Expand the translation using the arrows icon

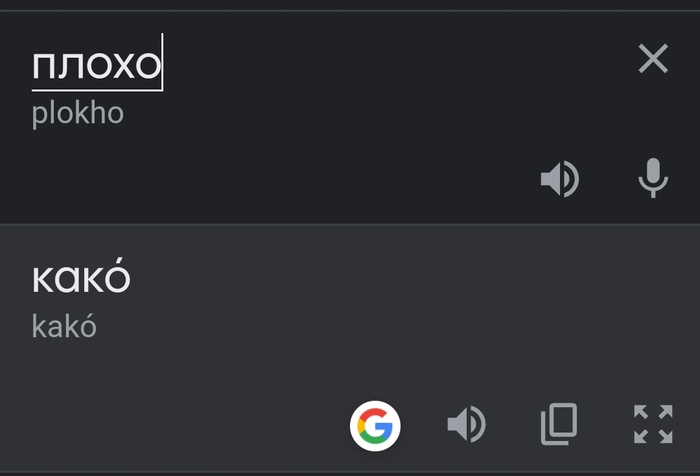coord(653,426)
